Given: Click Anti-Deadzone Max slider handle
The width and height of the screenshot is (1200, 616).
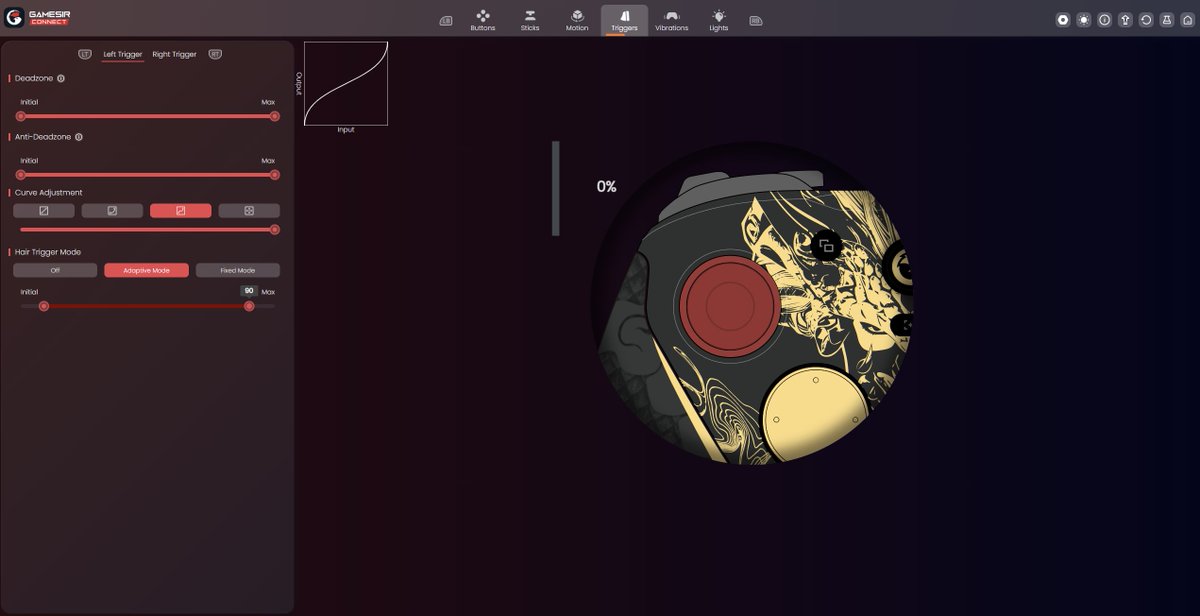Looking at the screenshot, I should [x=275, y=175].
